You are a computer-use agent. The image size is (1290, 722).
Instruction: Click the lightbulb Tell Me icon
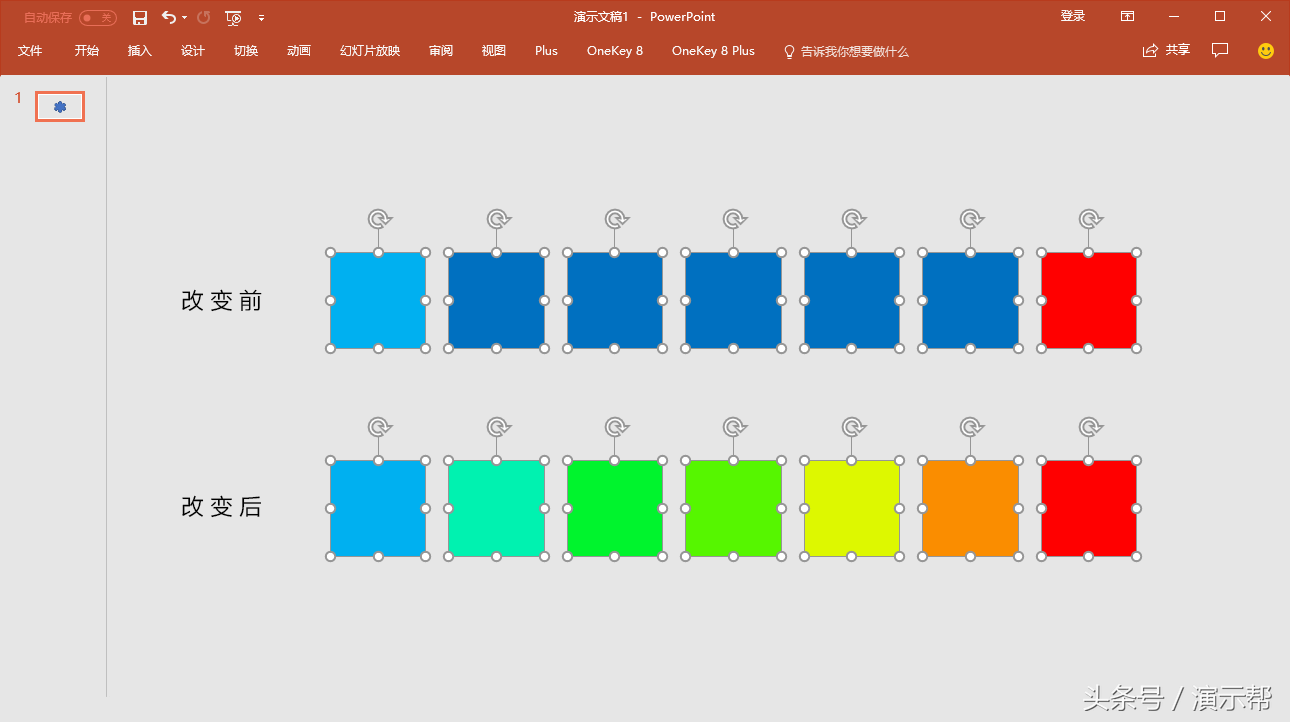pos(789,51)
